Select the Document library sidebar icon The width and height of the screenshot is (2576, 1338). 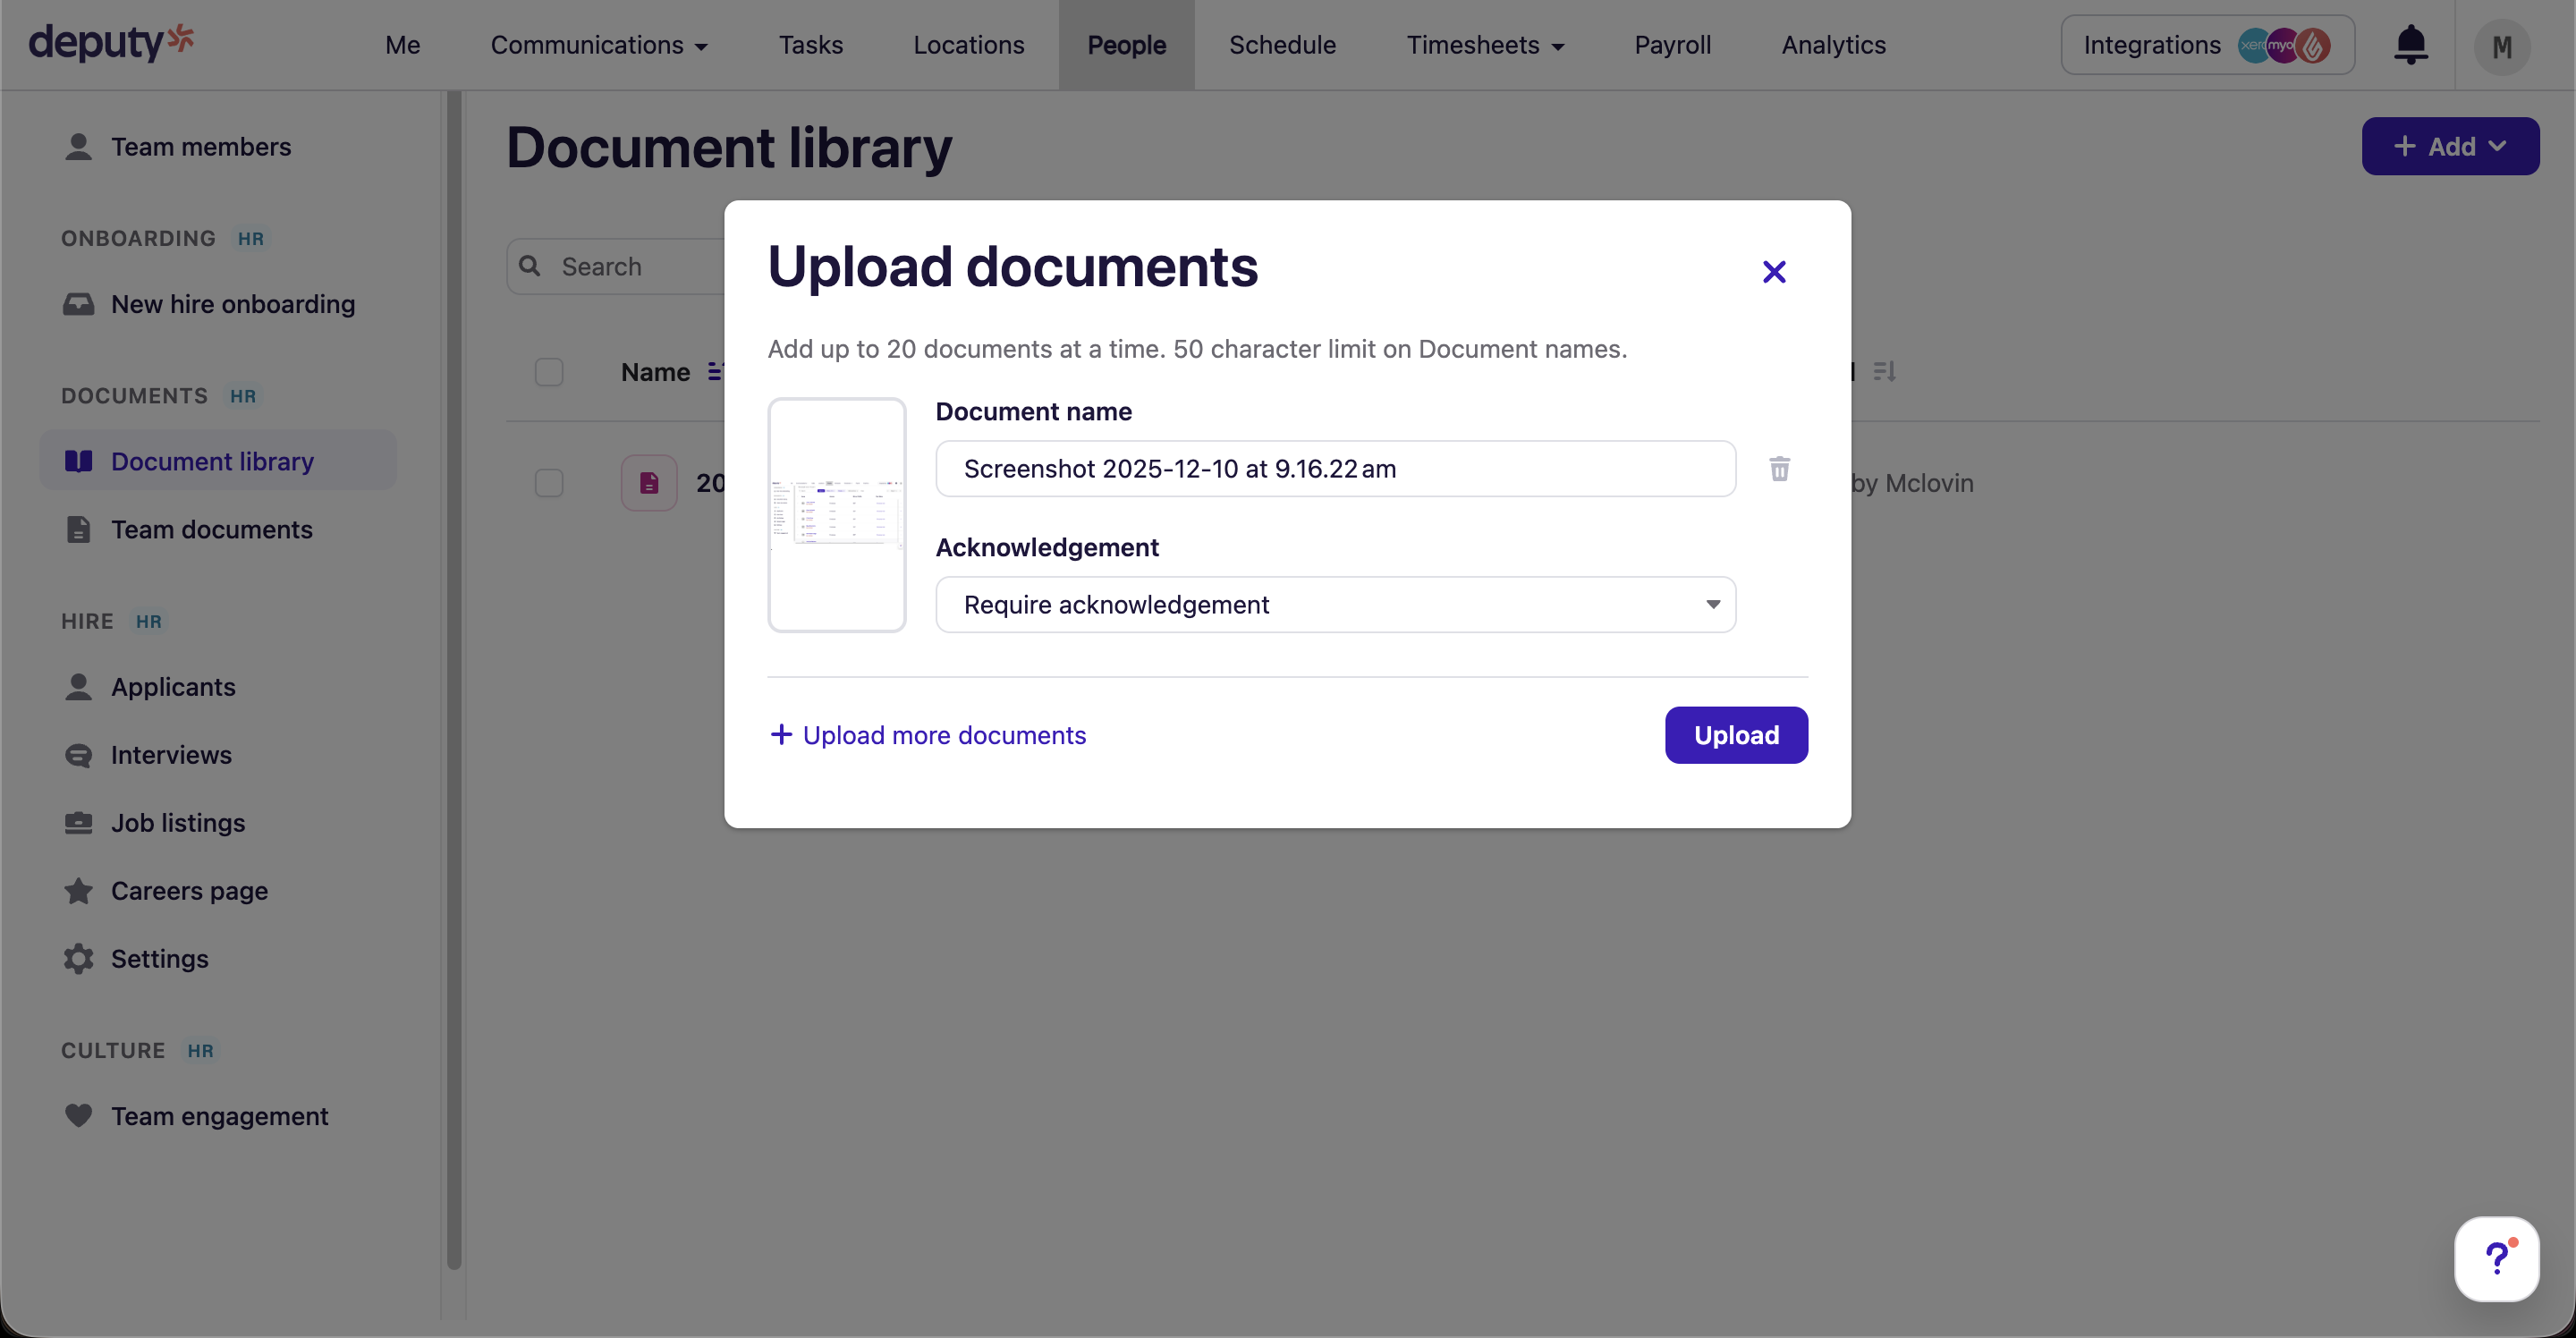click(x=79, y=461)
